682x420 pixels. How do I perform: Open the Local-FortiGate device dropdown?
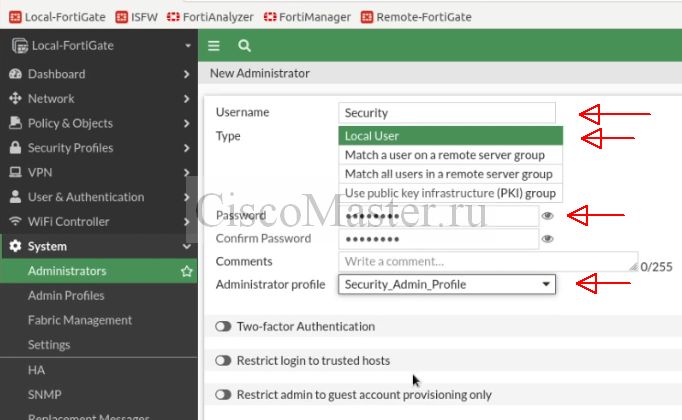[188, 46]
